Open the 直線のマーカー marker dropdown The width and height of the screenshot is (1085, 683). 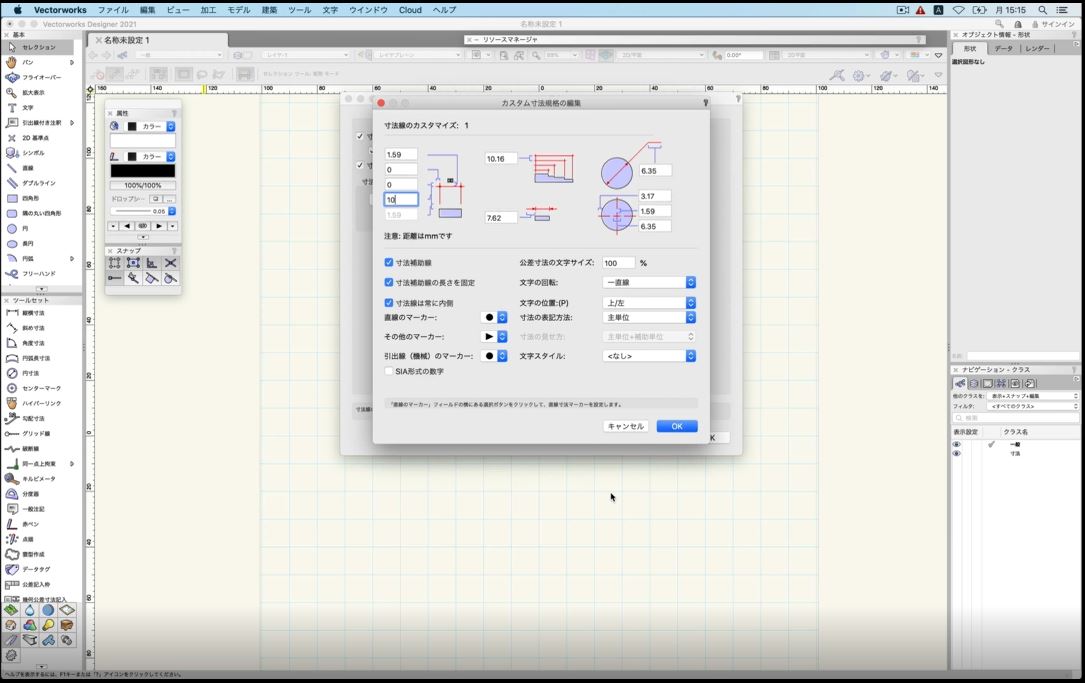click(494, 318)
